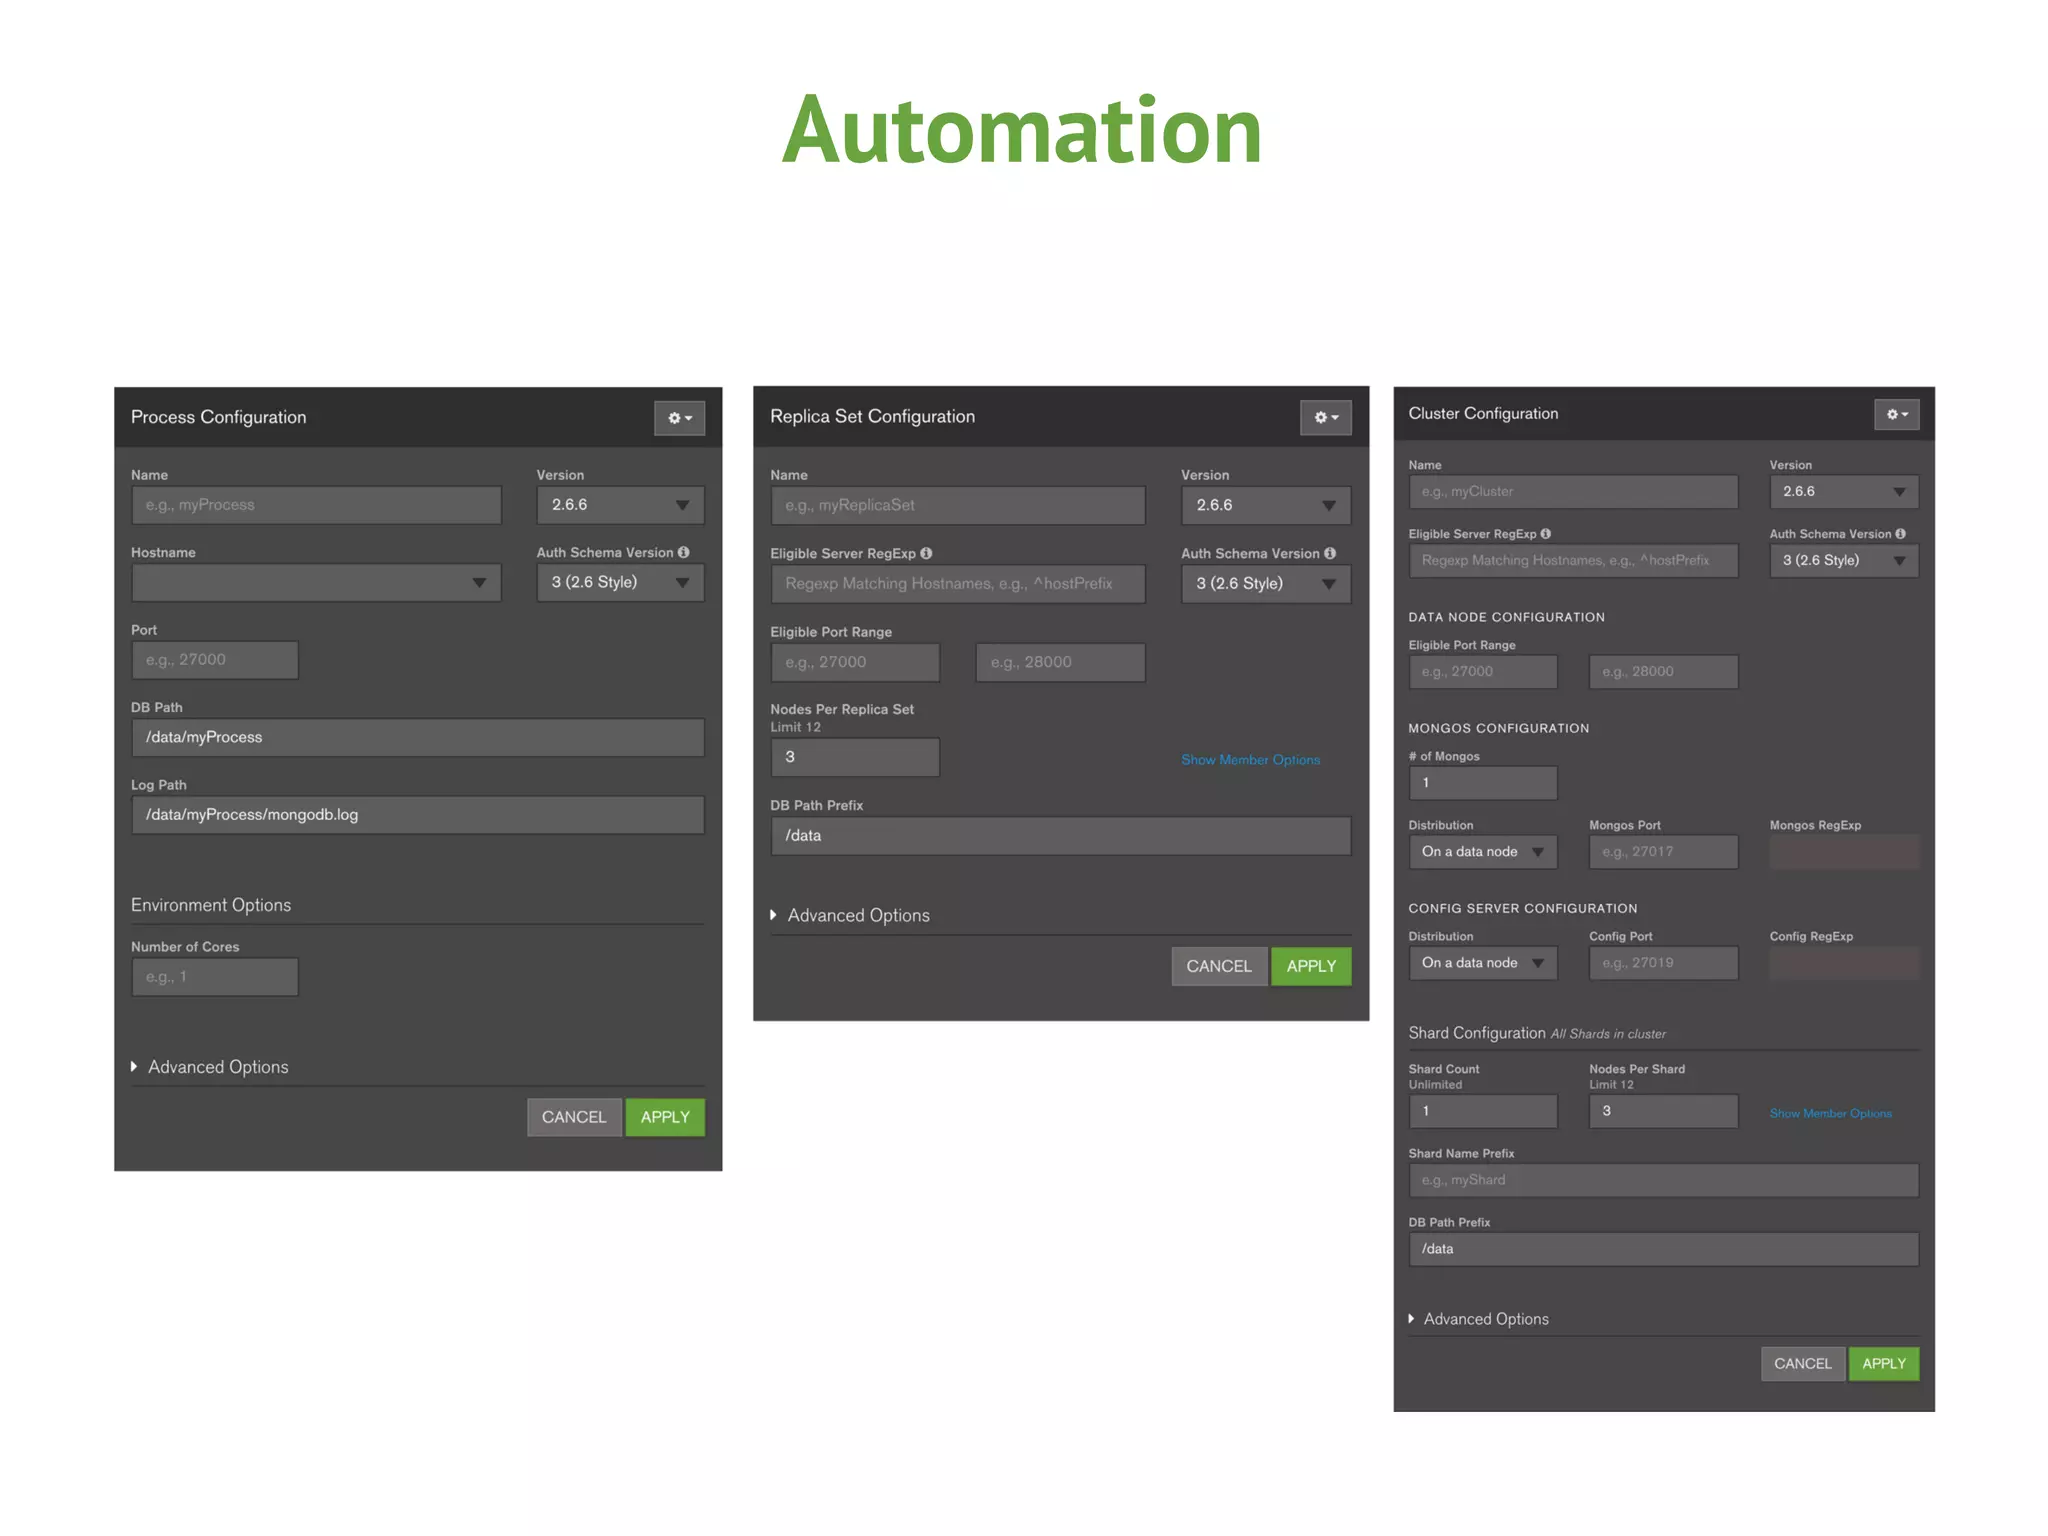Click Show Member Options in Cluster Configuration
The image size is (2048, 1536).
click(1831, 1114)
